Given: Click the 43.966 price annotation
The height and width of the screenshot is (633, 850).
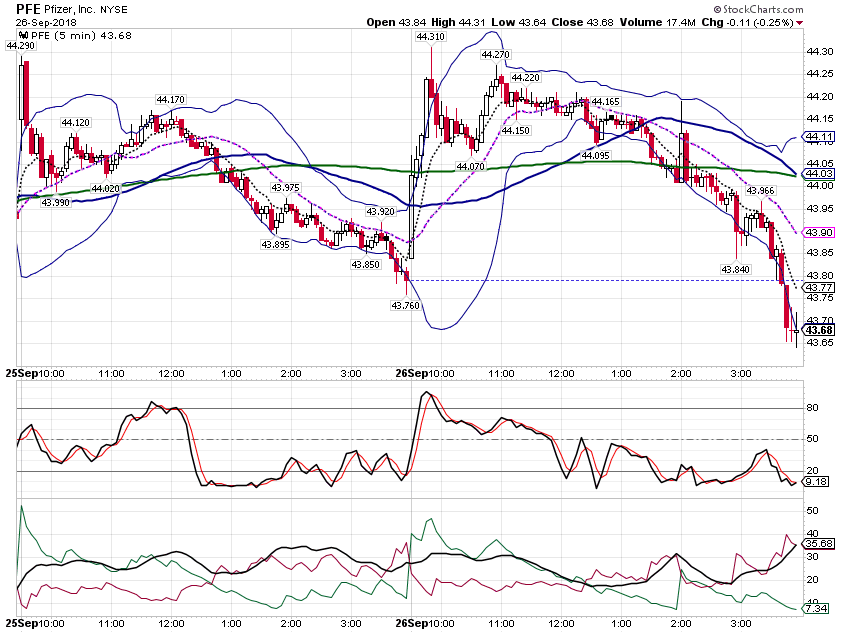Looking at the screenshot, I should tap(761, 190).
